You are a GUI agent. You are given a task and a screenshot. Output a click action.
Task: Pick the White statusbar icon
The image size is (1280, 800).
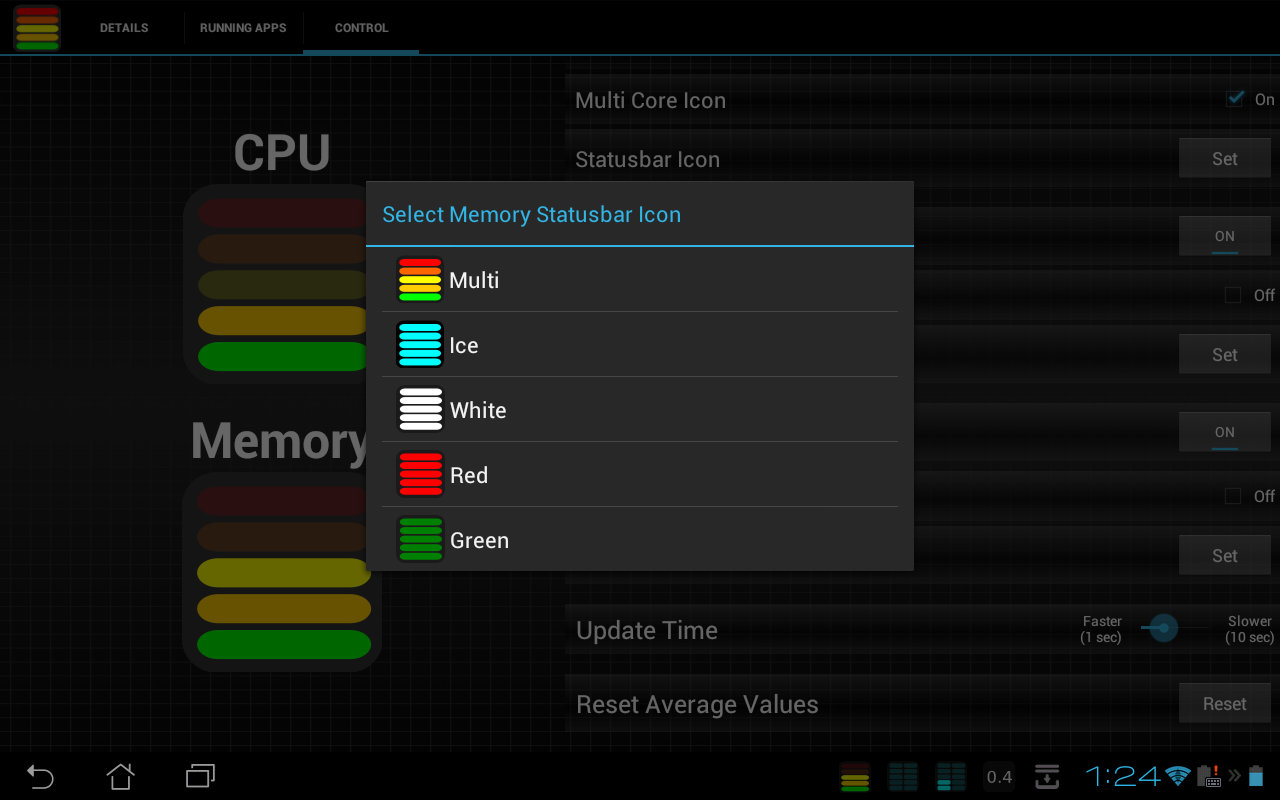478,409
